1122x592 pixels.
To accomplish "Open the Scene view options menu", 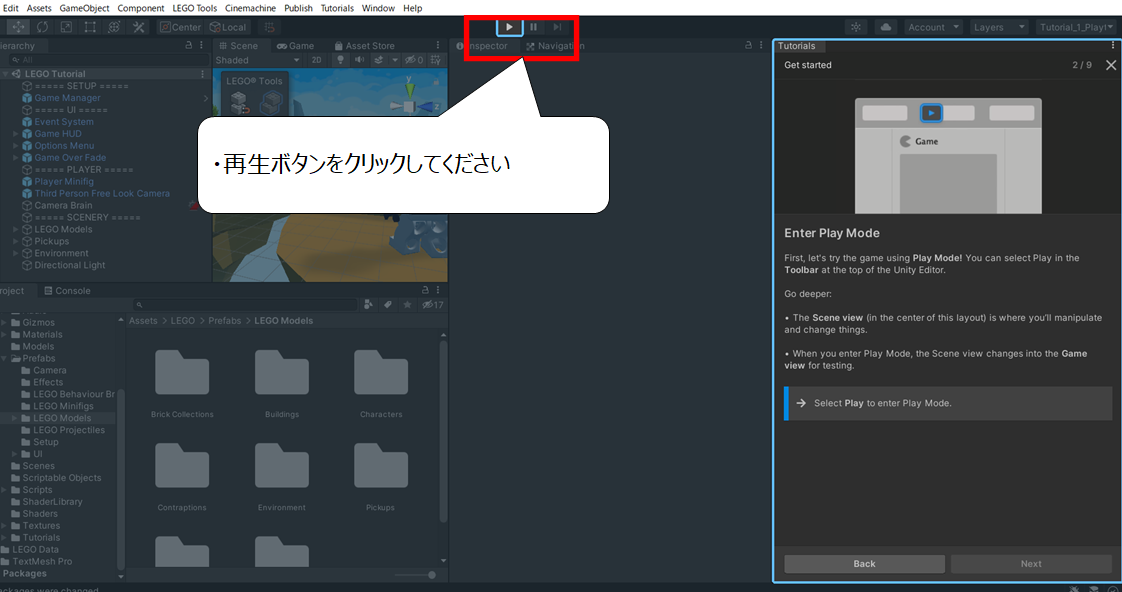I will 438,45.
